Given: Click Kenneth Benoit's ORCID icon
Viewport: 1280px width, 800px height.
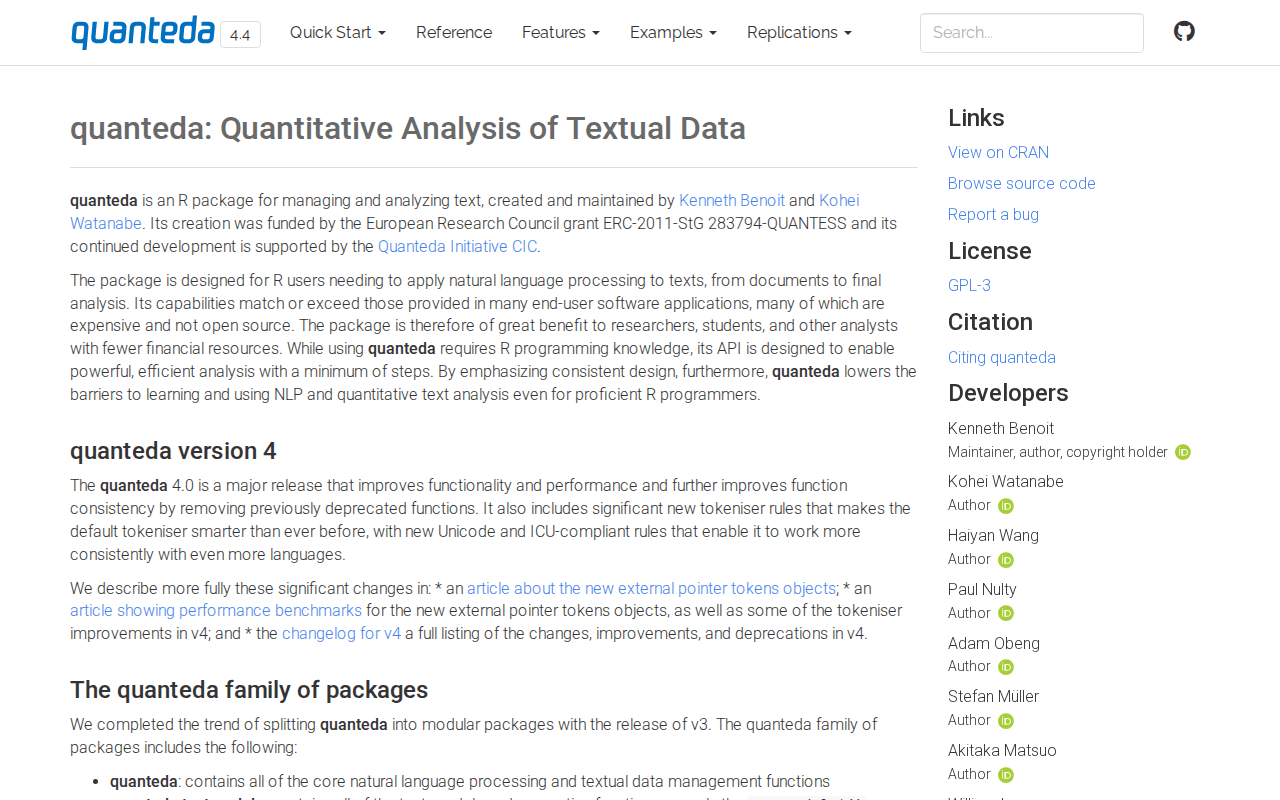Looking at the screenshot, I should coord(1183,452).
